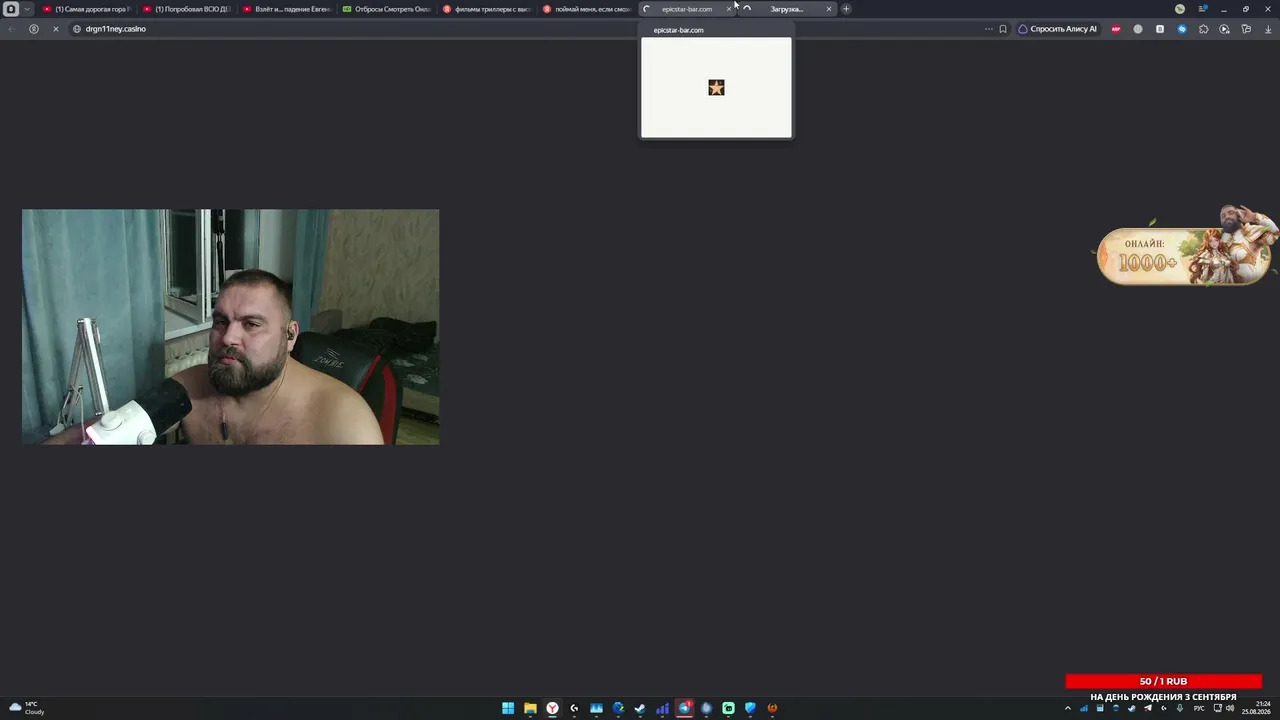Open the Yandex account profile icon

[x=34, y=29]
